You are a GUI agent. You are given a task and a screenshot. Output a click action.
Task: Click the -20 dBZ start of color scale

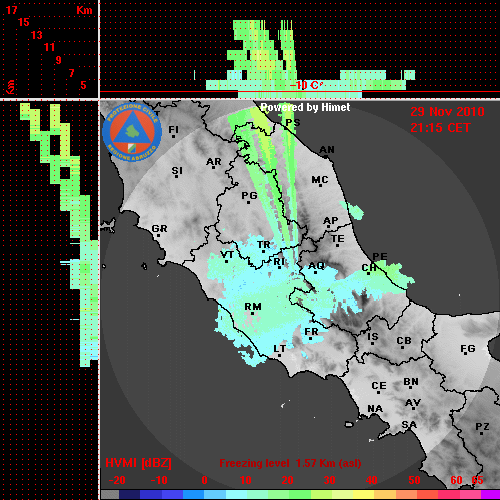click(117, 480)
